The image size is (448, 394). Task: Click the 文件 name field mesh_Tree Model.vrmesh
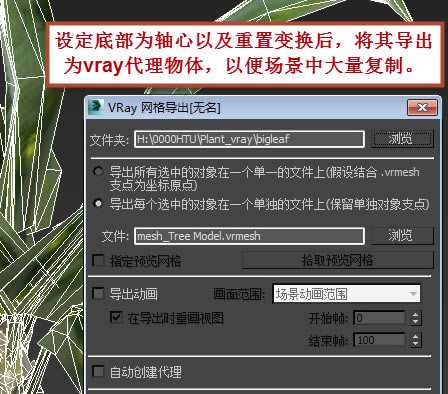[x=249, y=236]
